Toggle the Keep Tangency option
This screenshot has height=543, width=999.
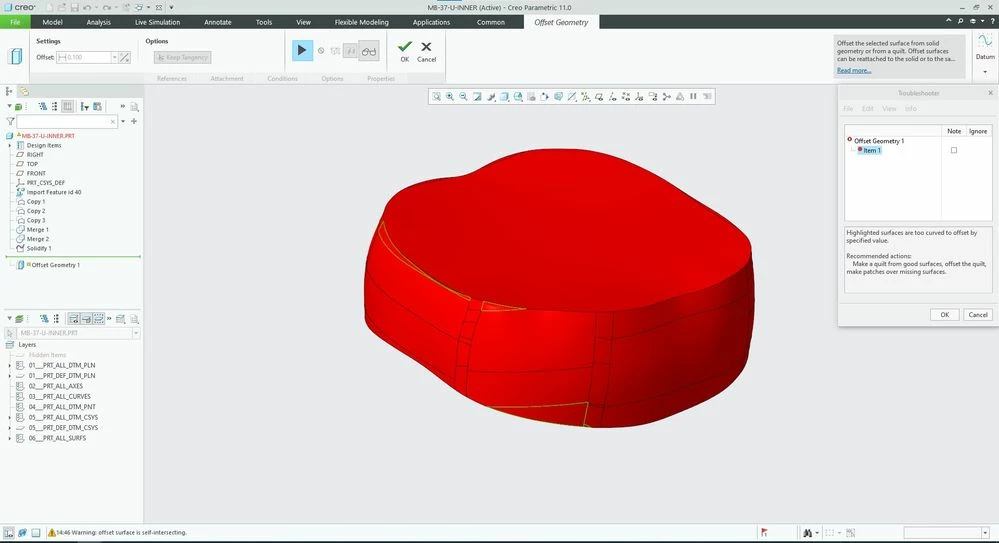pos(182,57)
